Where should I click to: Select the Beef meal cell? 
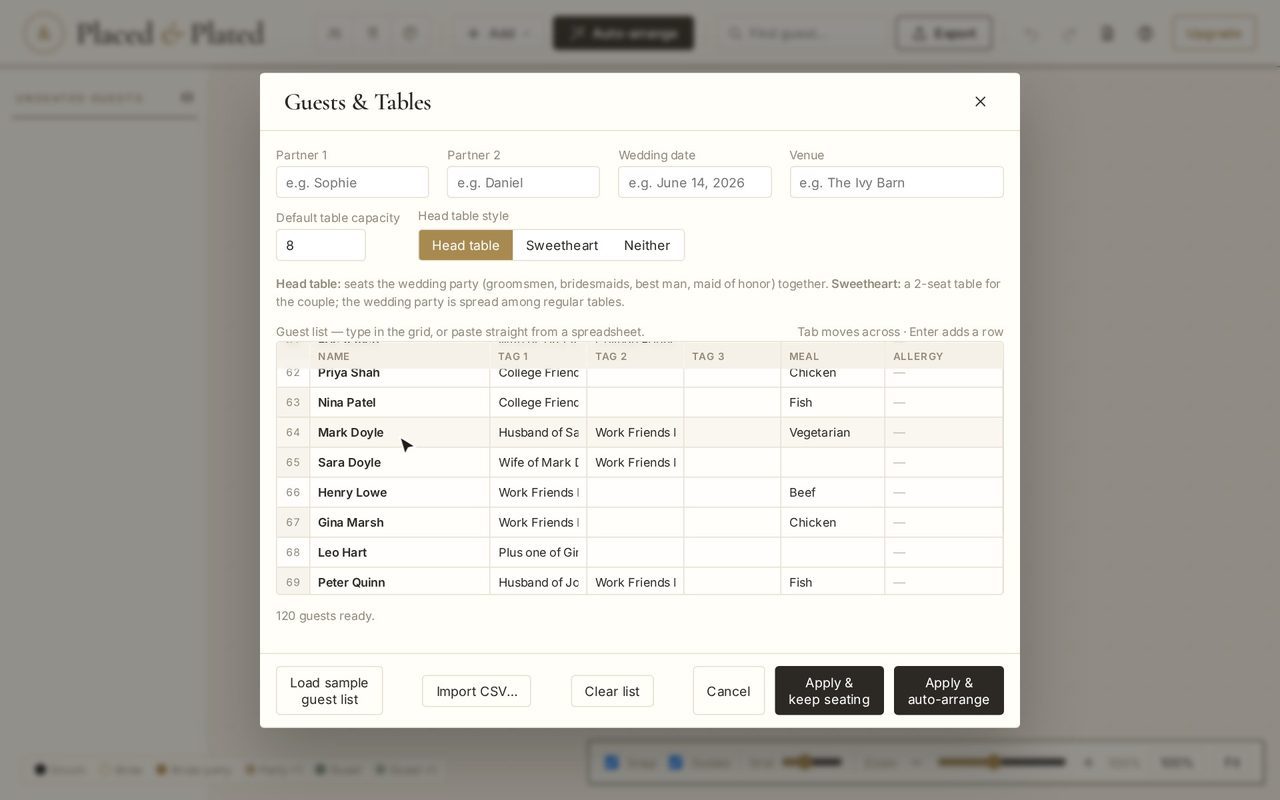click(x=833, y=492)
